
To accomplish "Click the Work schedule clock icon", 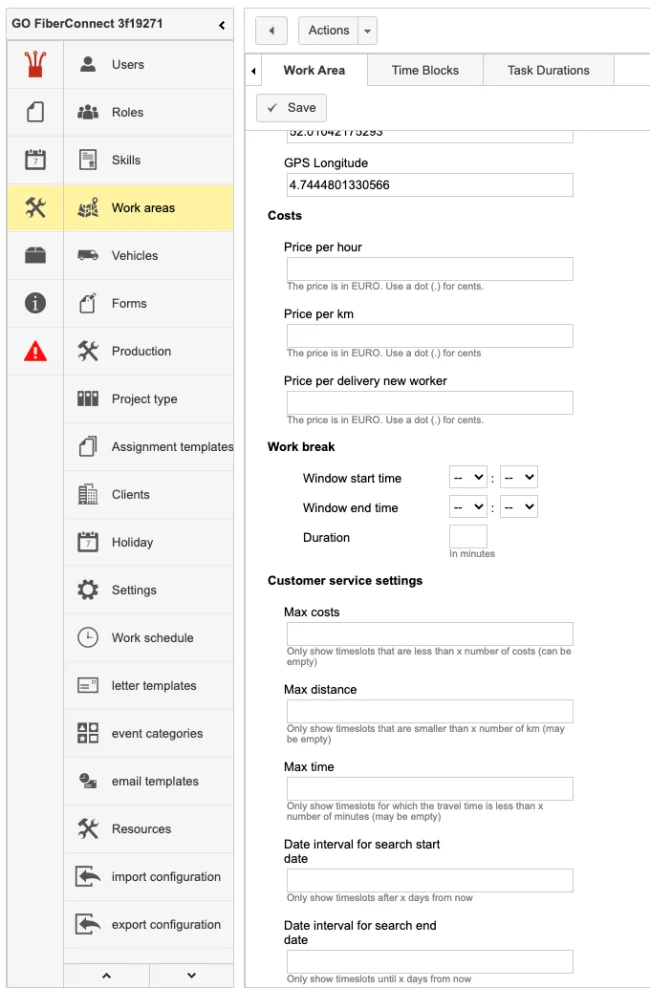I will click(88, 638).
